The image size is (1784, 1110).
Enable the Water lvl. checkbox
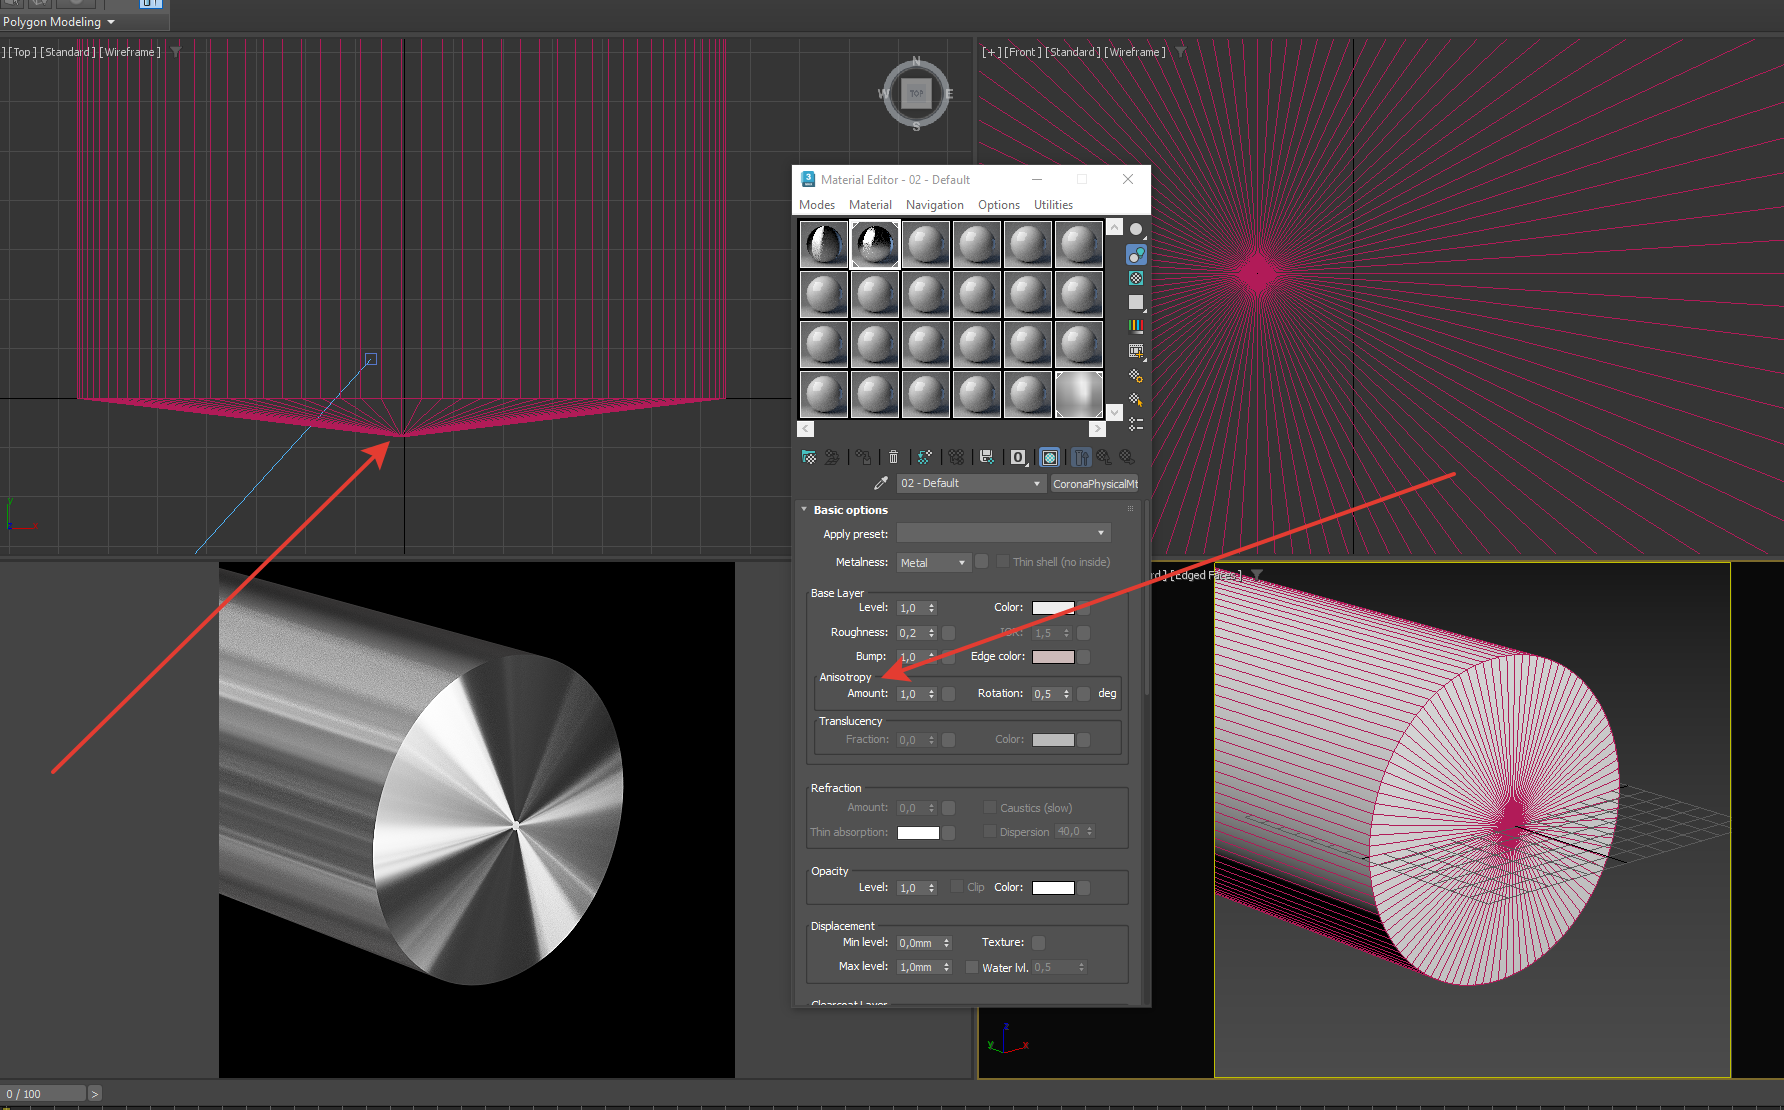(x=971, y=967)
